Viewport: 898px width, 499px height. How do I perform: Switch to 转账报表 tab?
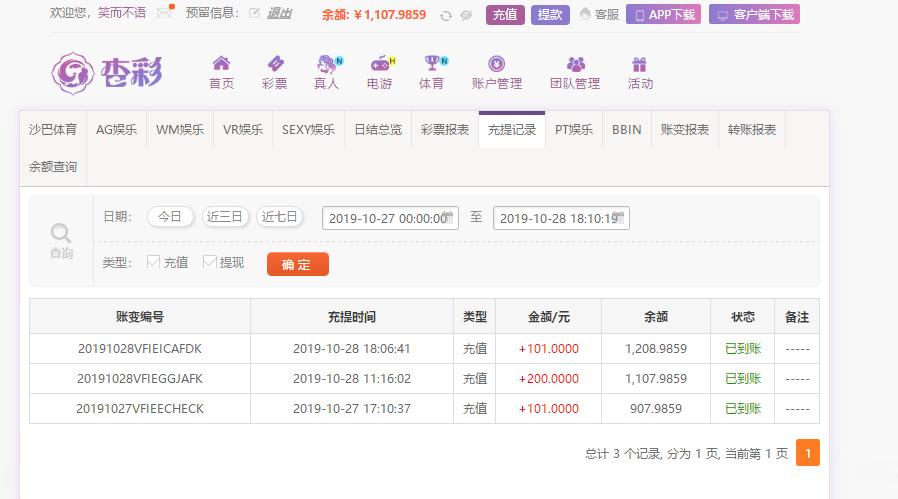tap(752, 130)
